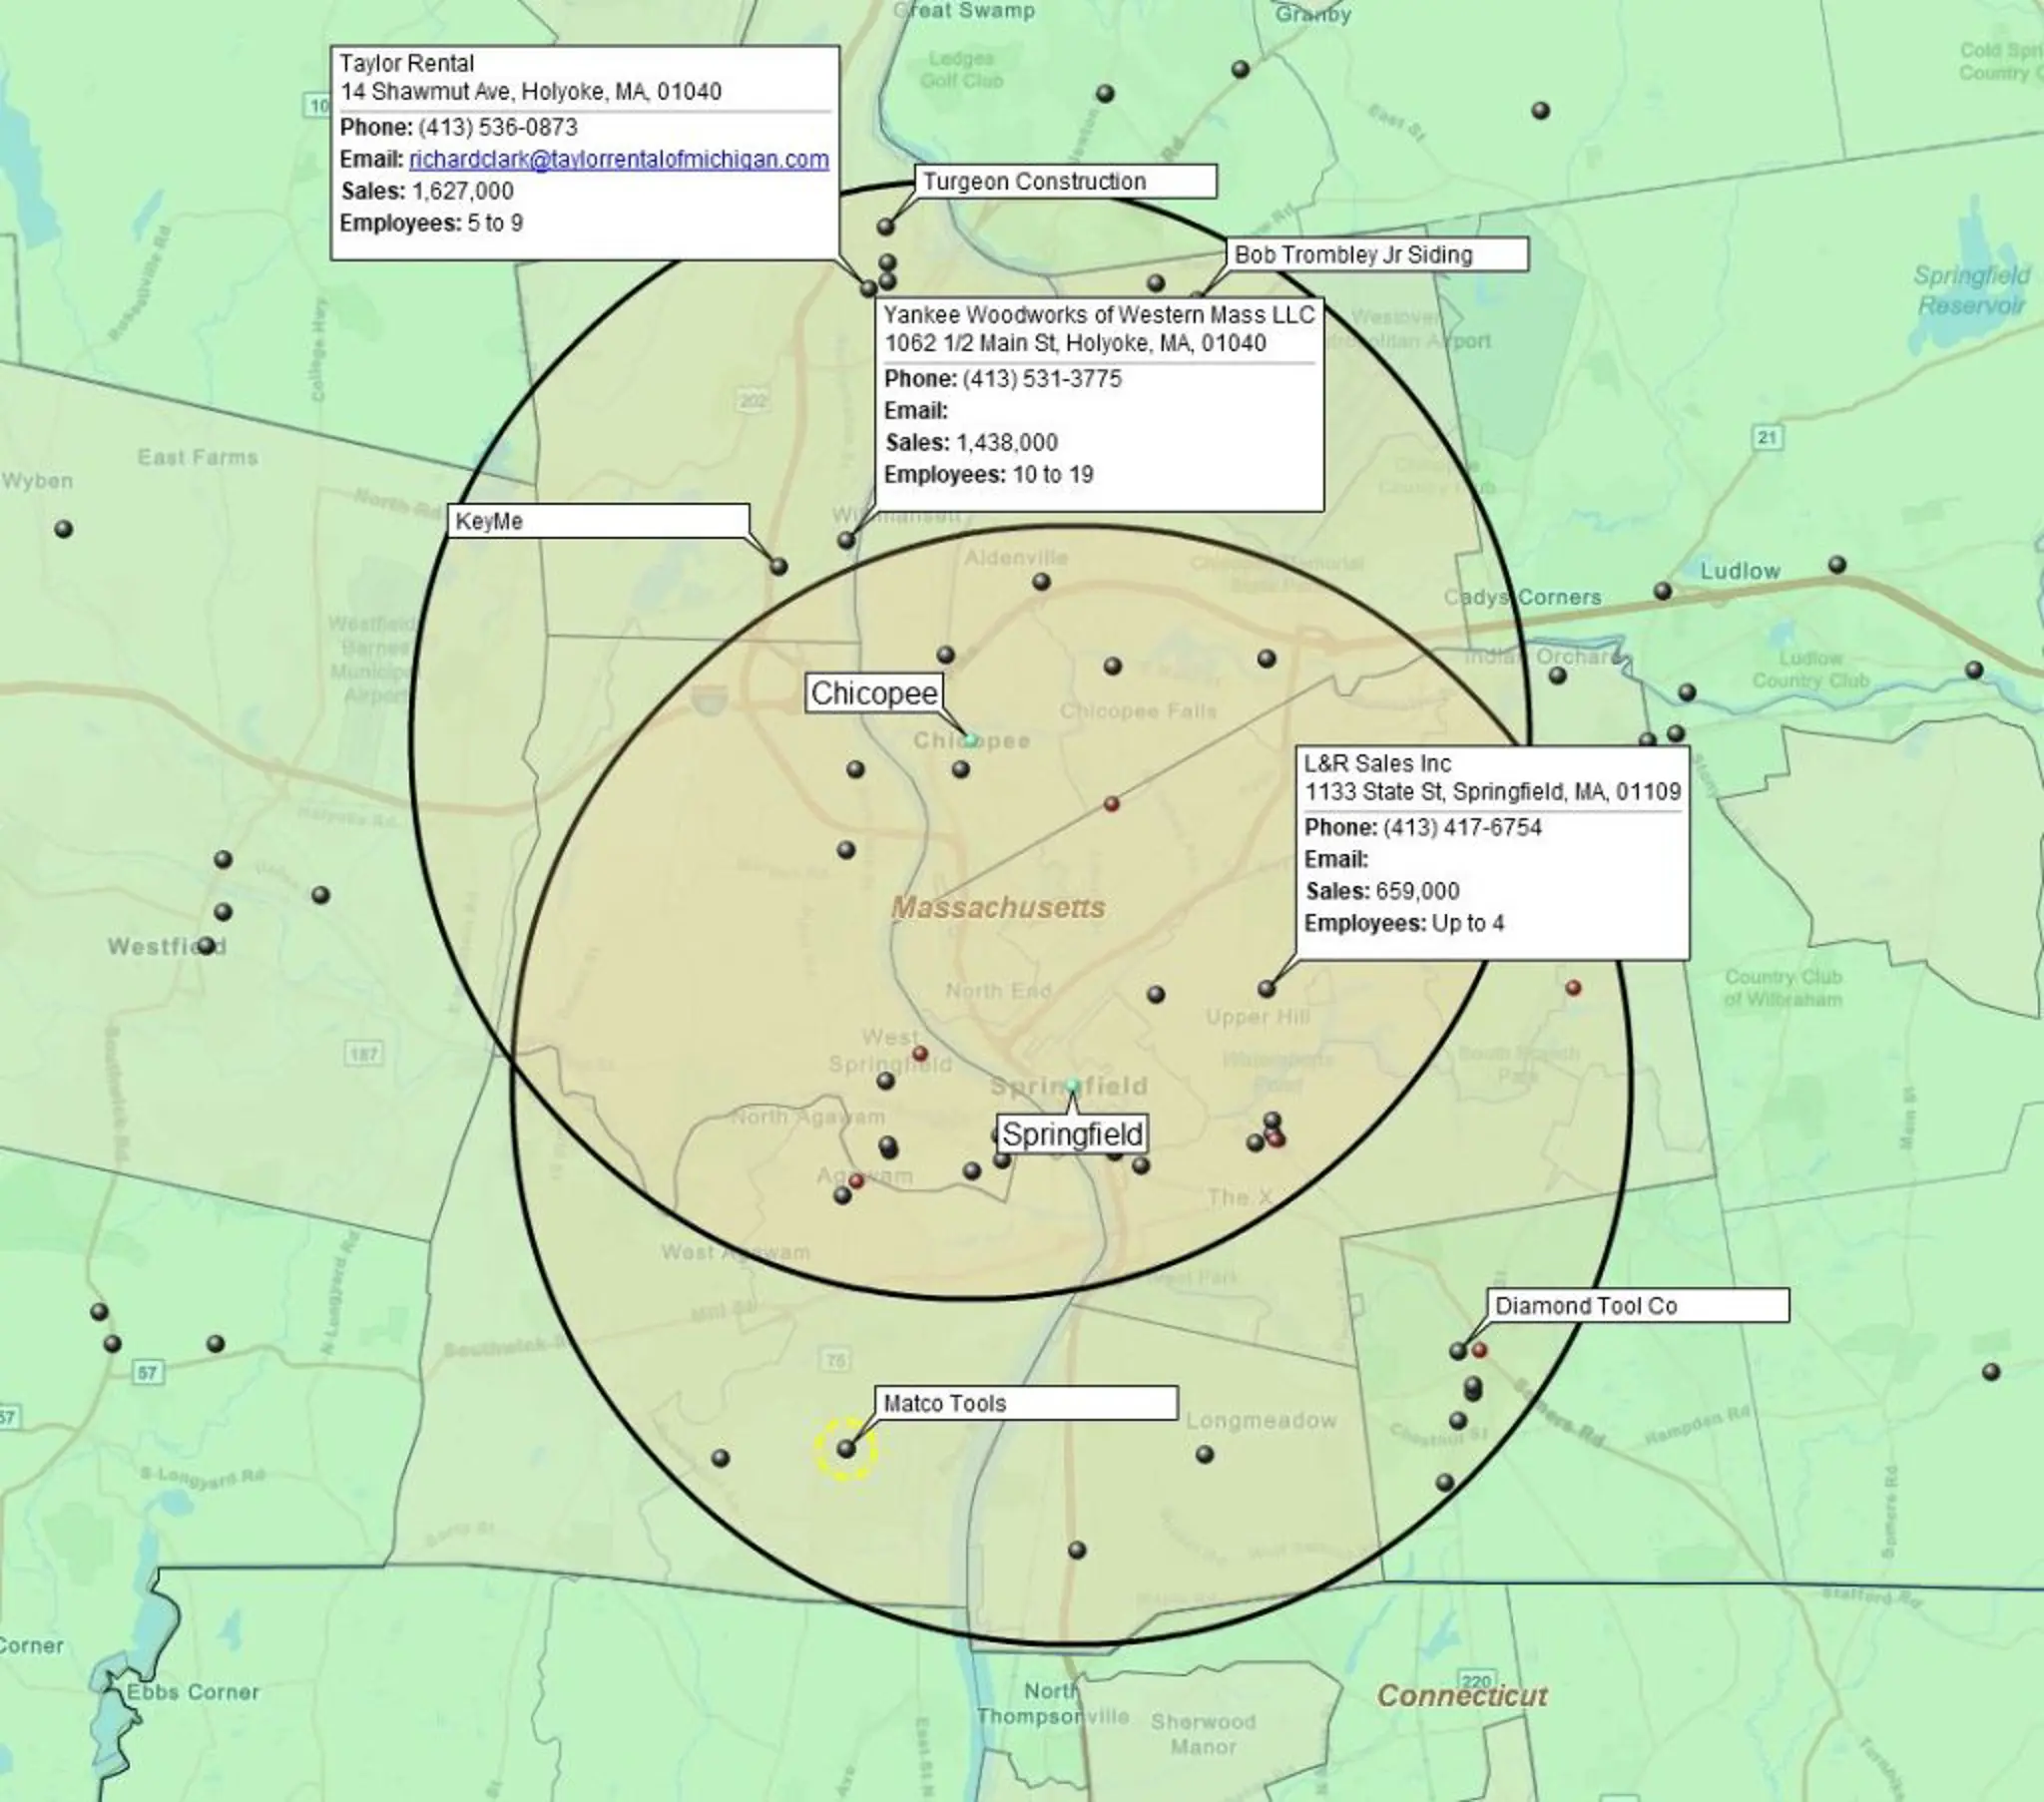Click the red pin near Agawam
2044x1802 pixels.
(856, 1181)
